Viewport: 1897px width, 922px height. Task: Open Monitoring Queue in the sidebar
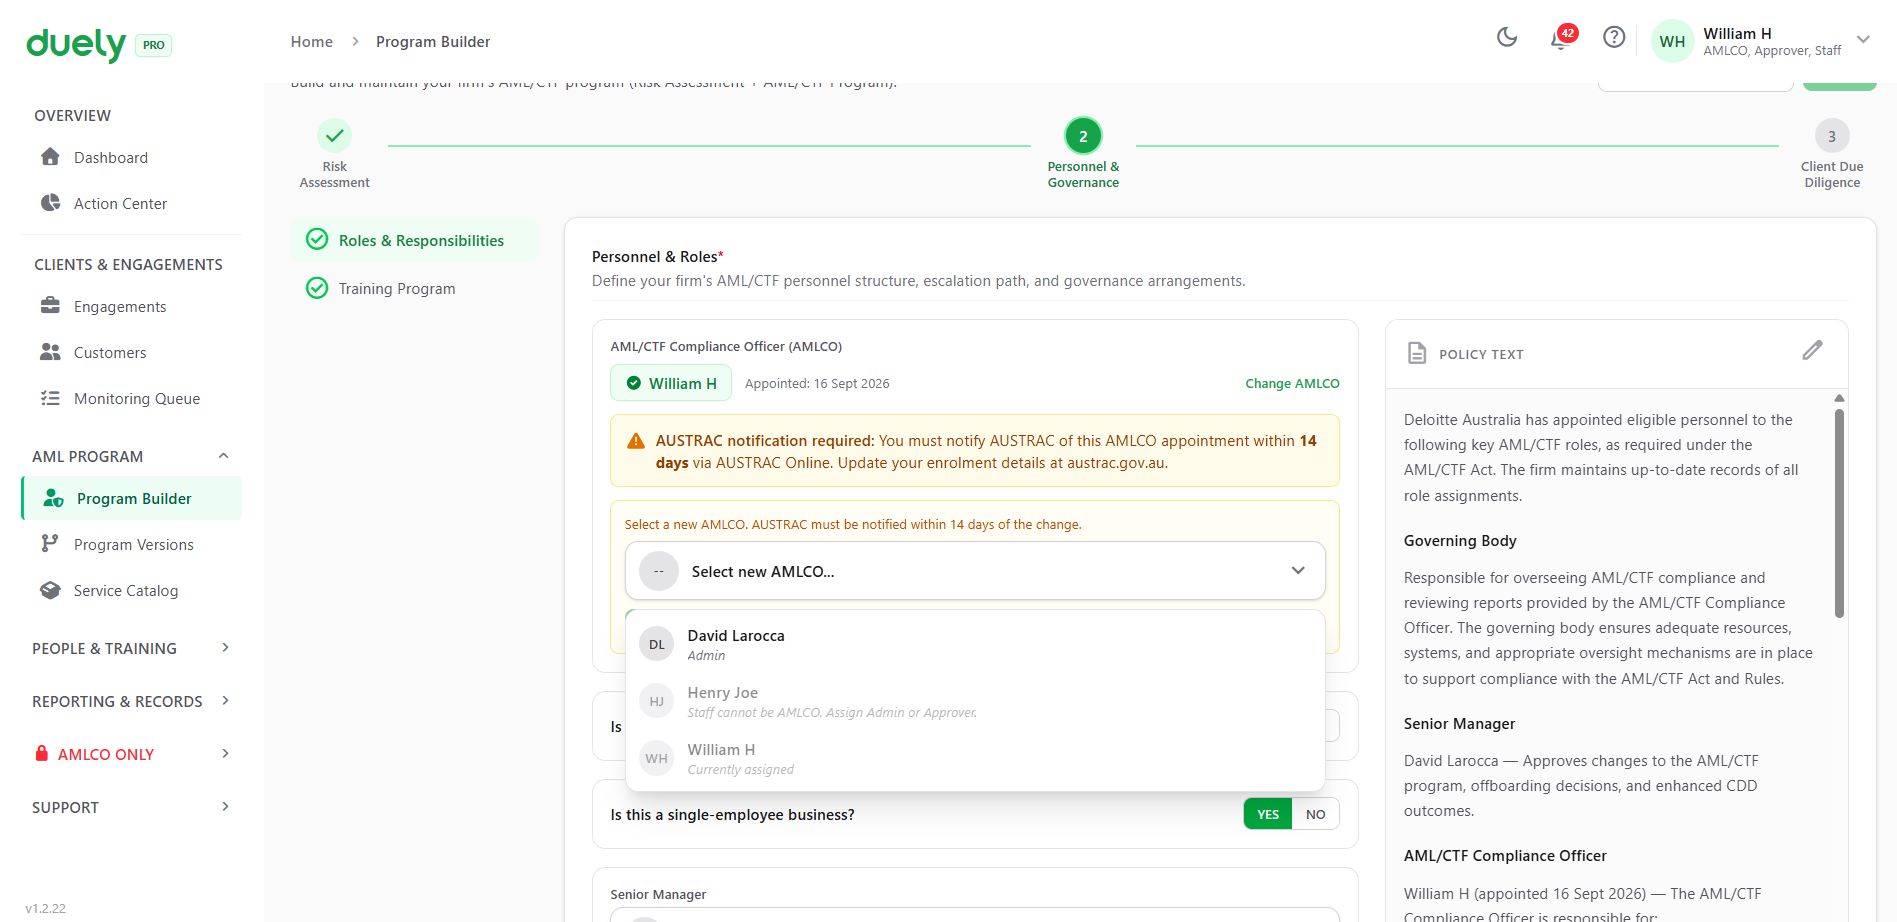131,398
